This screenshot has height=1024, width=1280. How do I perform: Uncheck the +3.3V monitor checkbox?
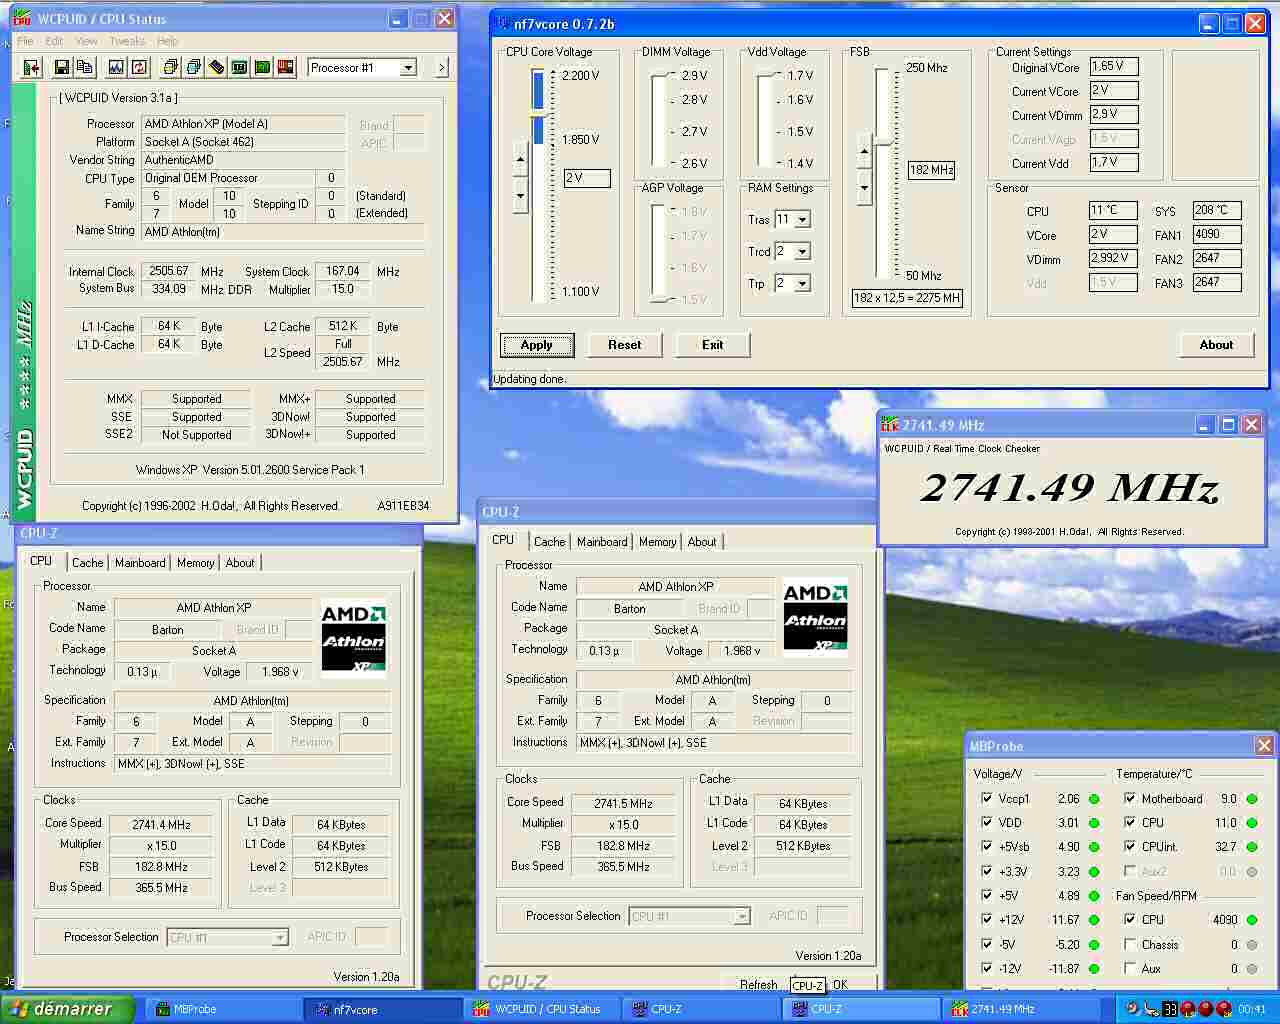pos(987,871)
